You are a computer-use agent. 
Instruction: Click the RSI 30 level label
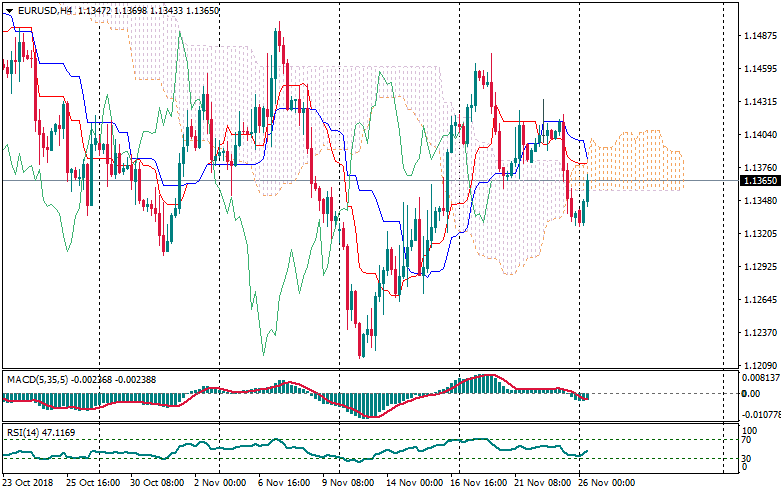pos(746,458)
